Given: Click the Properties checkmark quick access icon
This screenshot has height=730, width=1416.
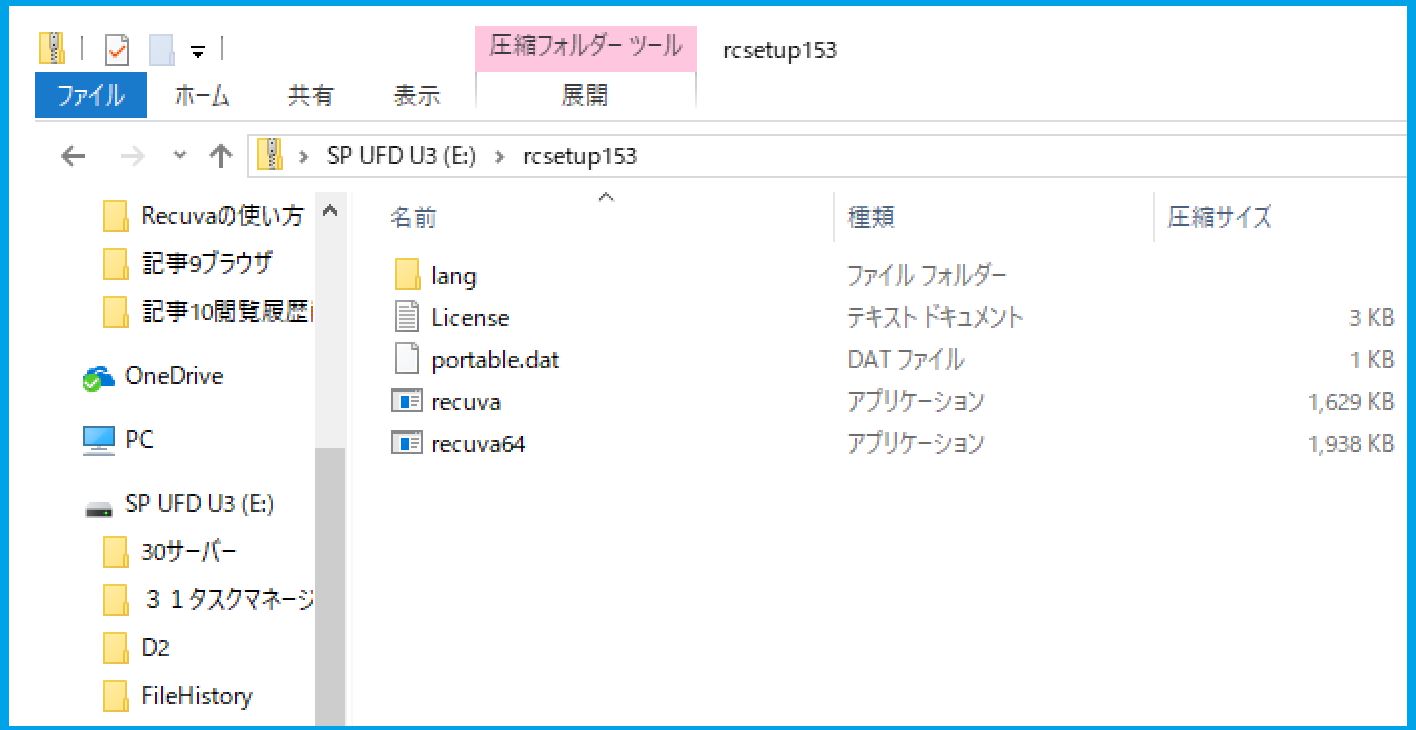Looking at the screenshot, I should coord(117,48).
